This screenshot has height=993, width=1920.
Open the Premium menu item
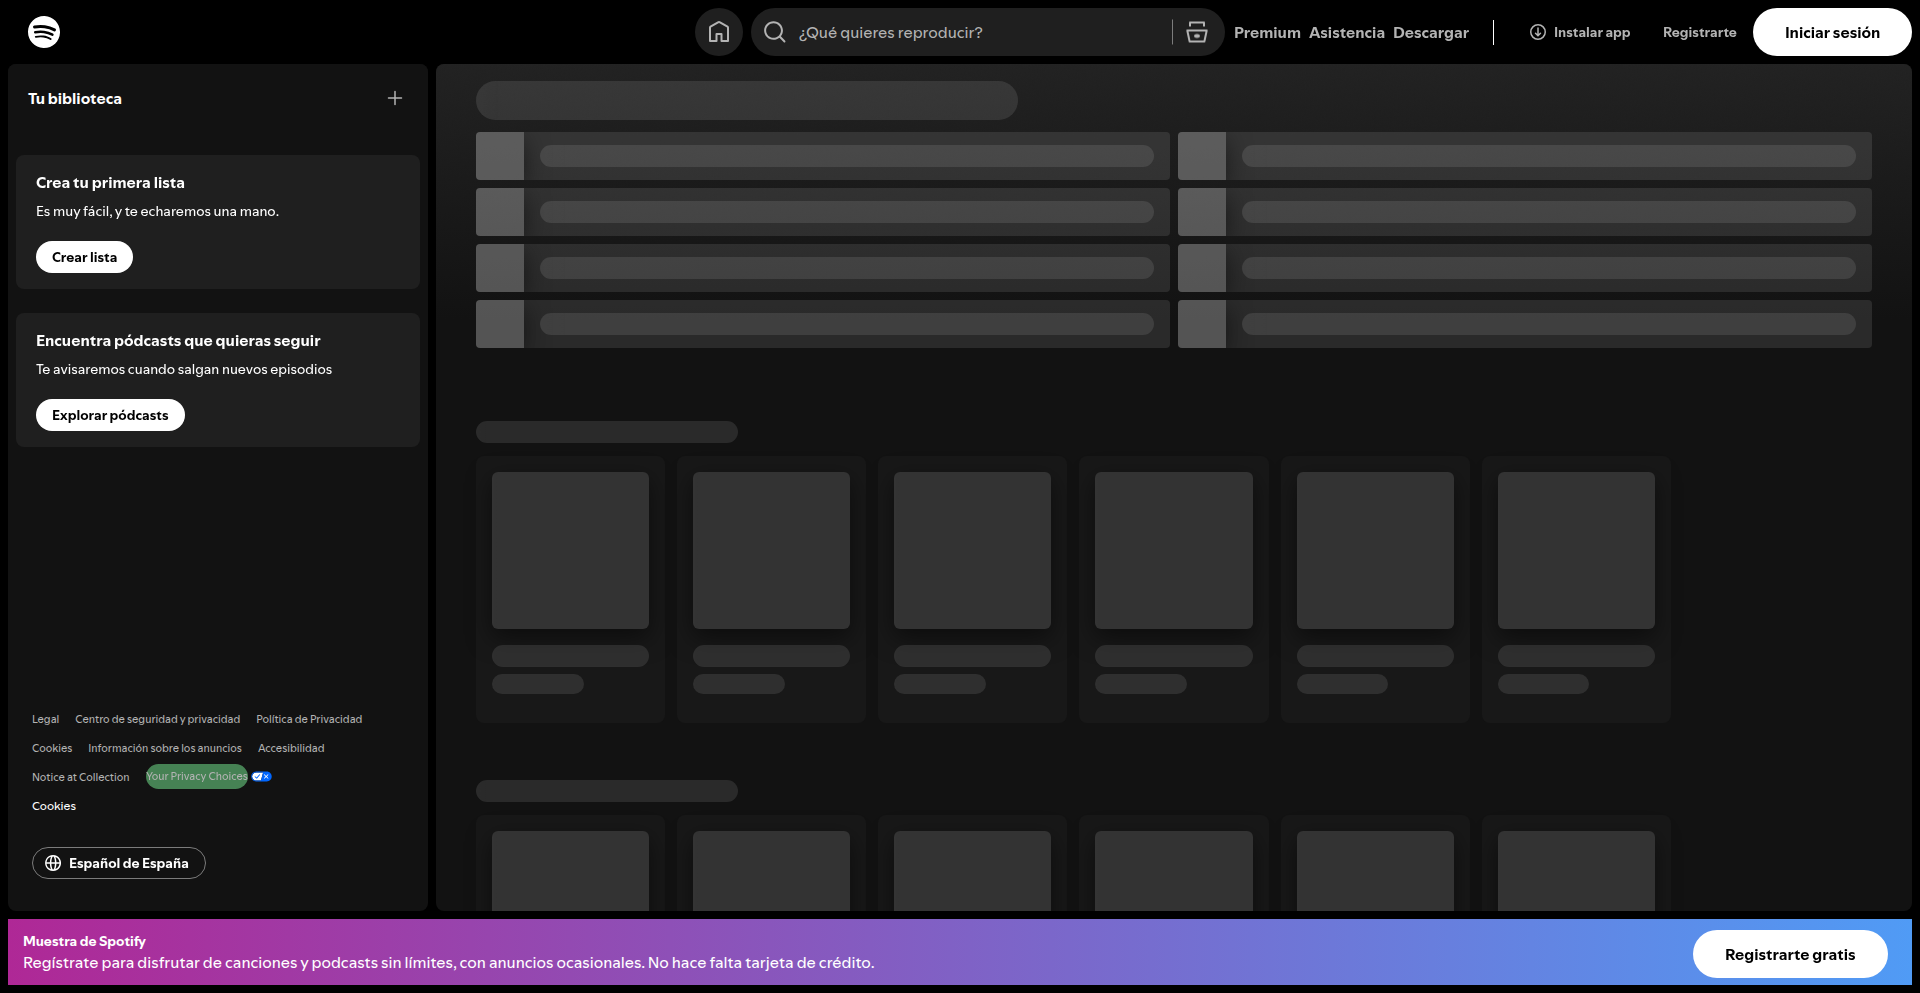tap(1267, 33)
